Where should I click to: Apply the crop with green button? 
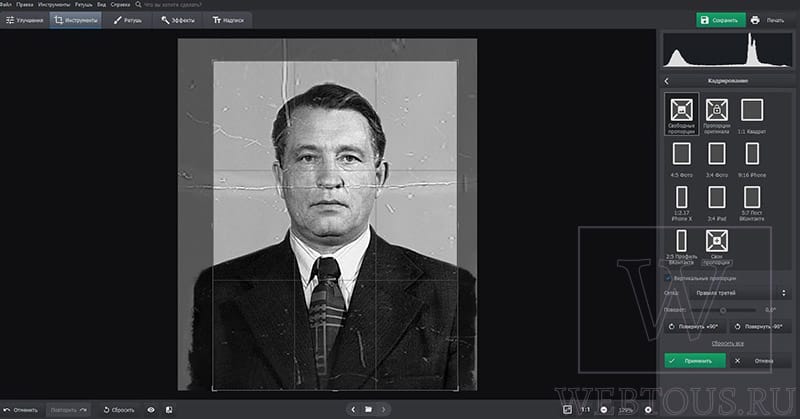point(694,361)
